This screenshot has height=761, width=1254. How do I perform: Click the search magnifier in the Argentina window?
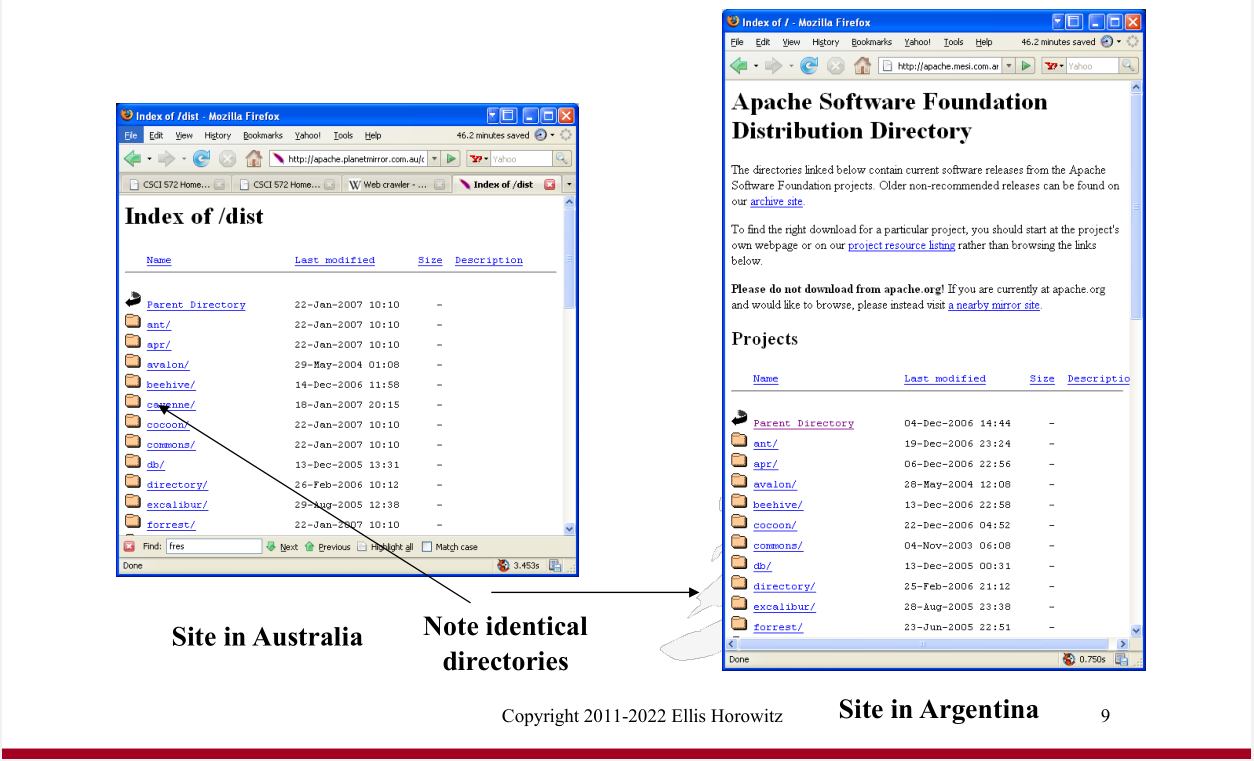pos(1128,66)
